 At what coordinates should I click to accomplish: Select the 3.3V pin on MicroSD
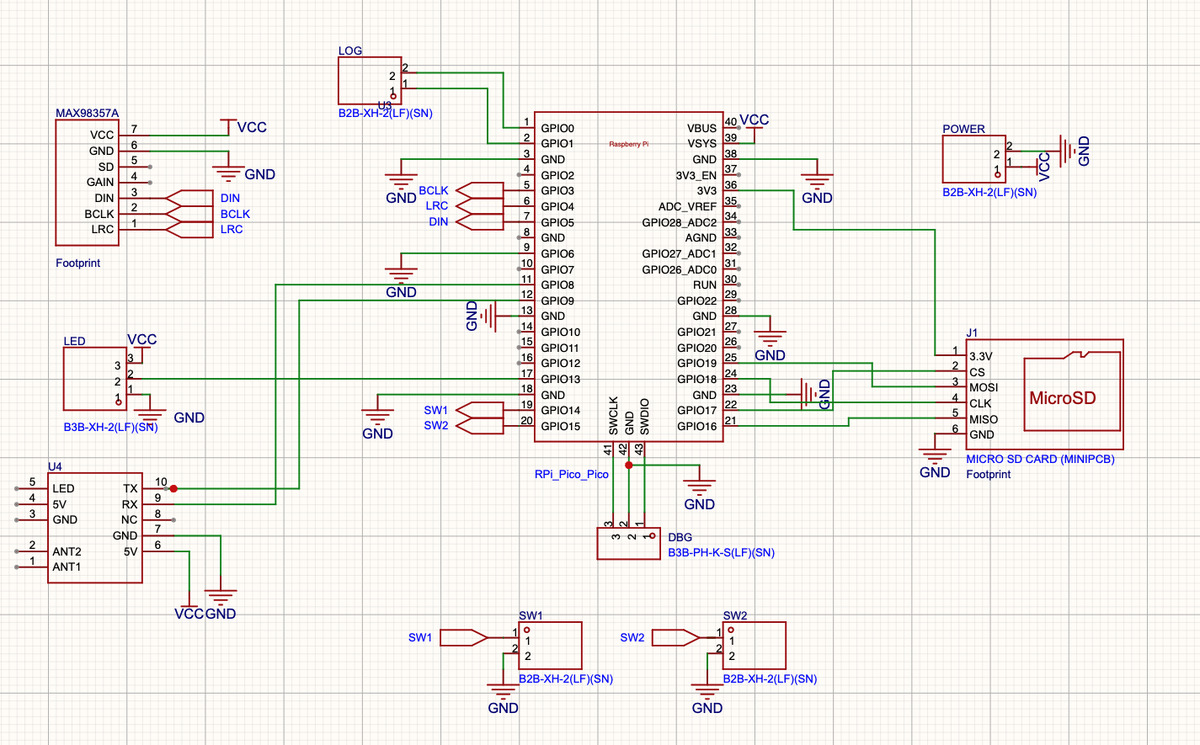coord(981,355)
